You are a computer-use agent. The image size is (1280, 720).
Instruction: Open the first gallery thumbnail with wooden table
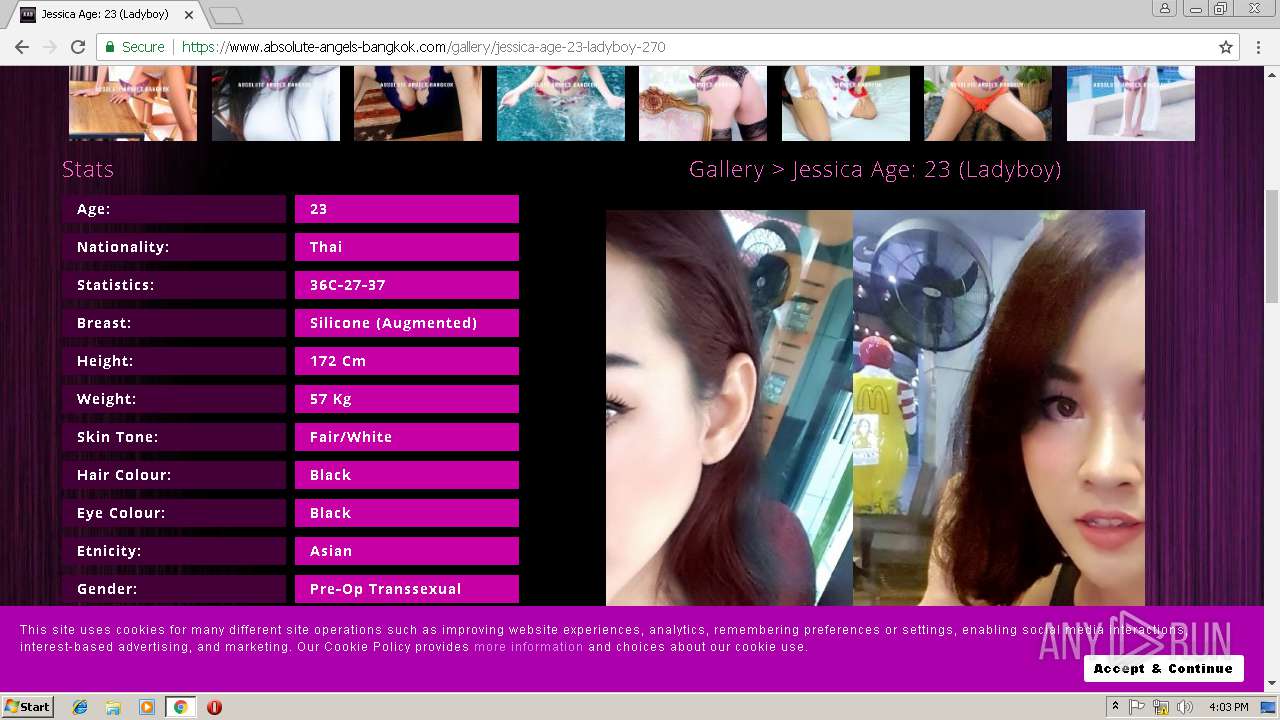(133, 103)
